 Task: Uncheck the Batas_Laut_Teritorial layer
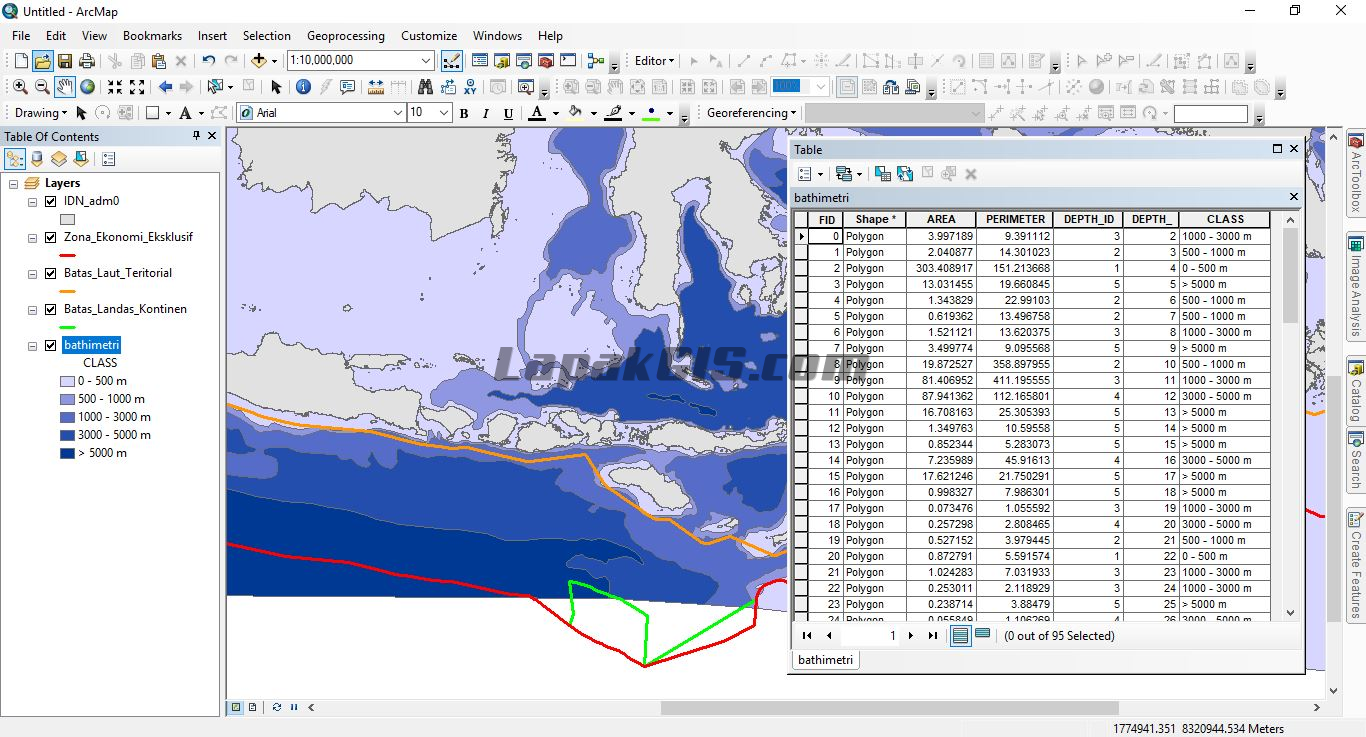tap(51, 273)
